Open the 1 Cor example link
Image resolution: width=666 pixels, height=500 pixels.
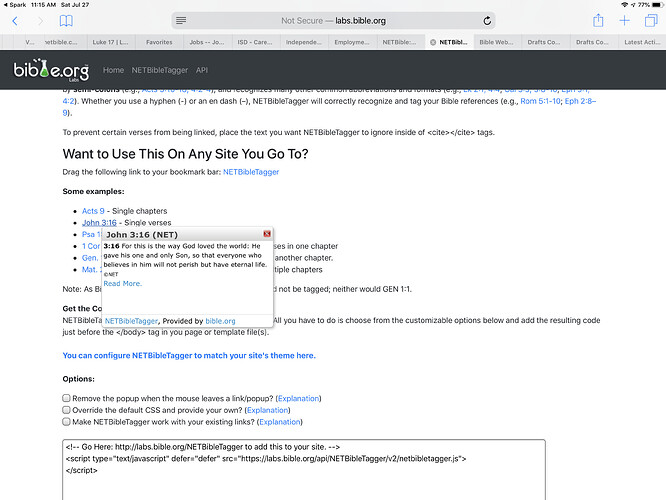click(x=91, y=246)
